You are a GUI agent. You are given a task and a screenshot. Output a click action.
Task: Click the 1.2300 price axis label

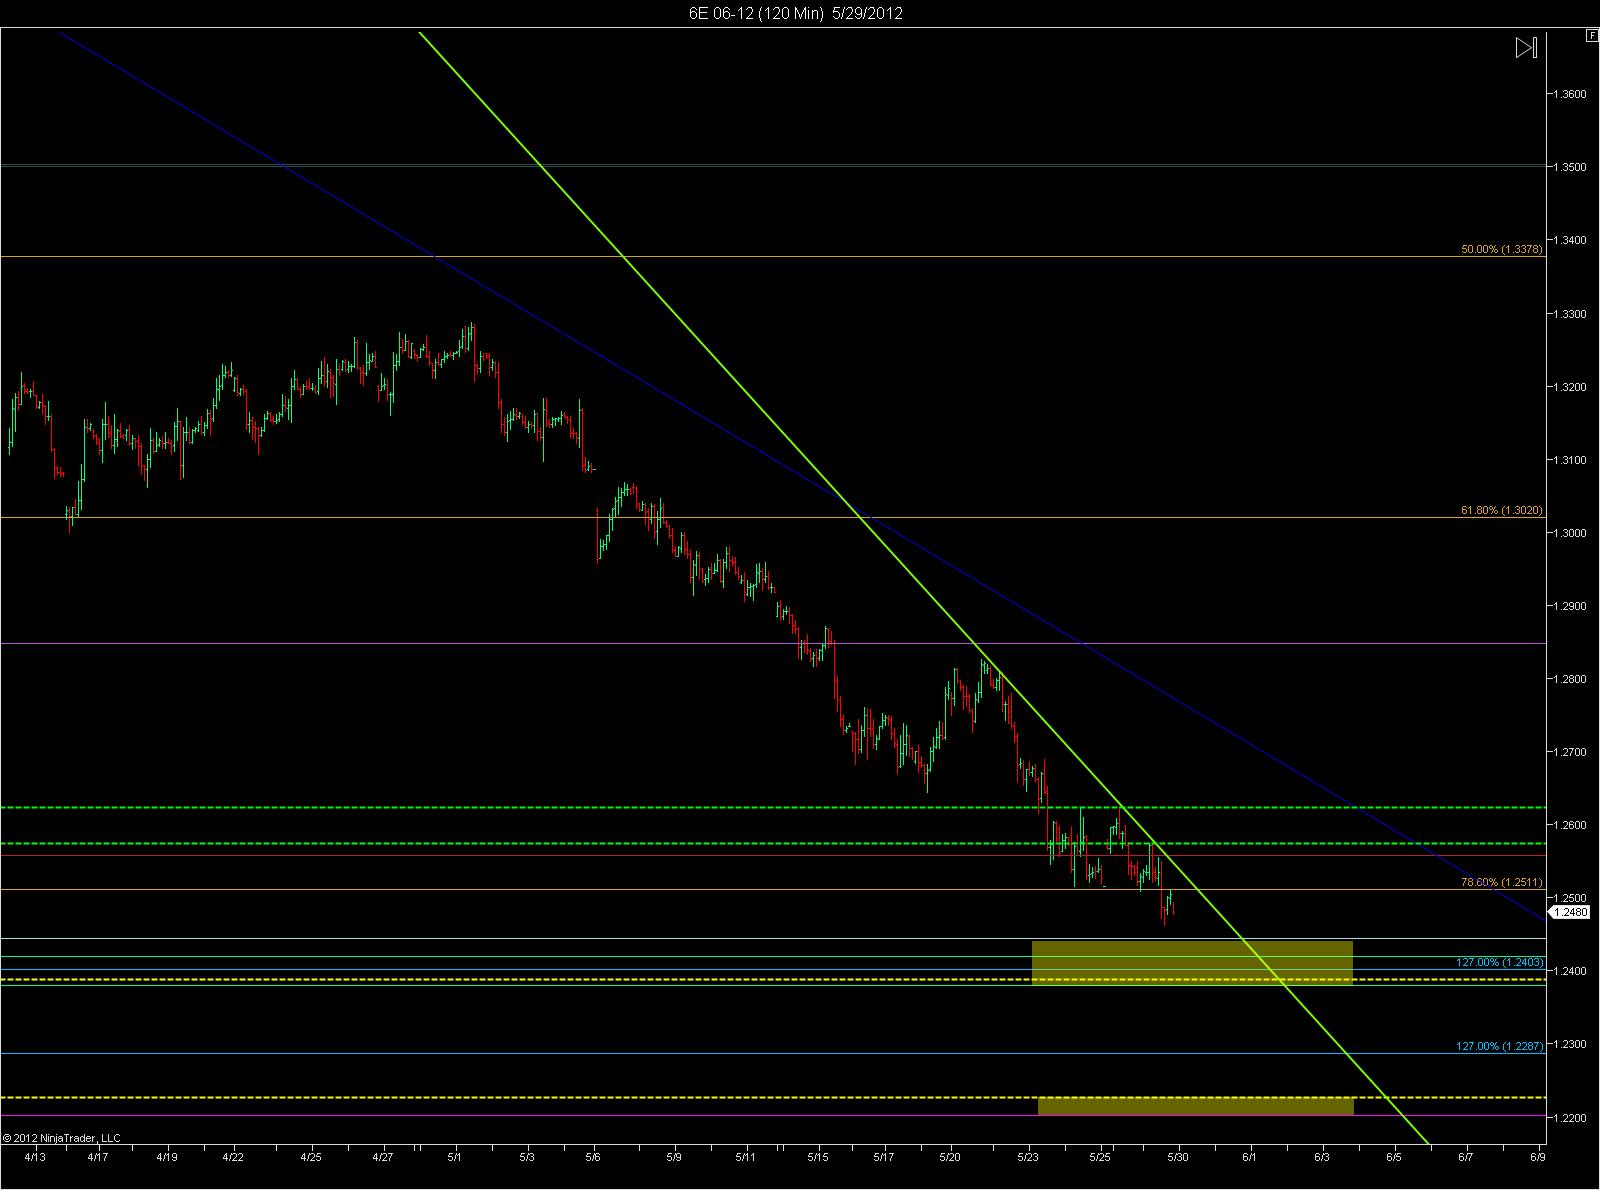pos(1568,1044)
